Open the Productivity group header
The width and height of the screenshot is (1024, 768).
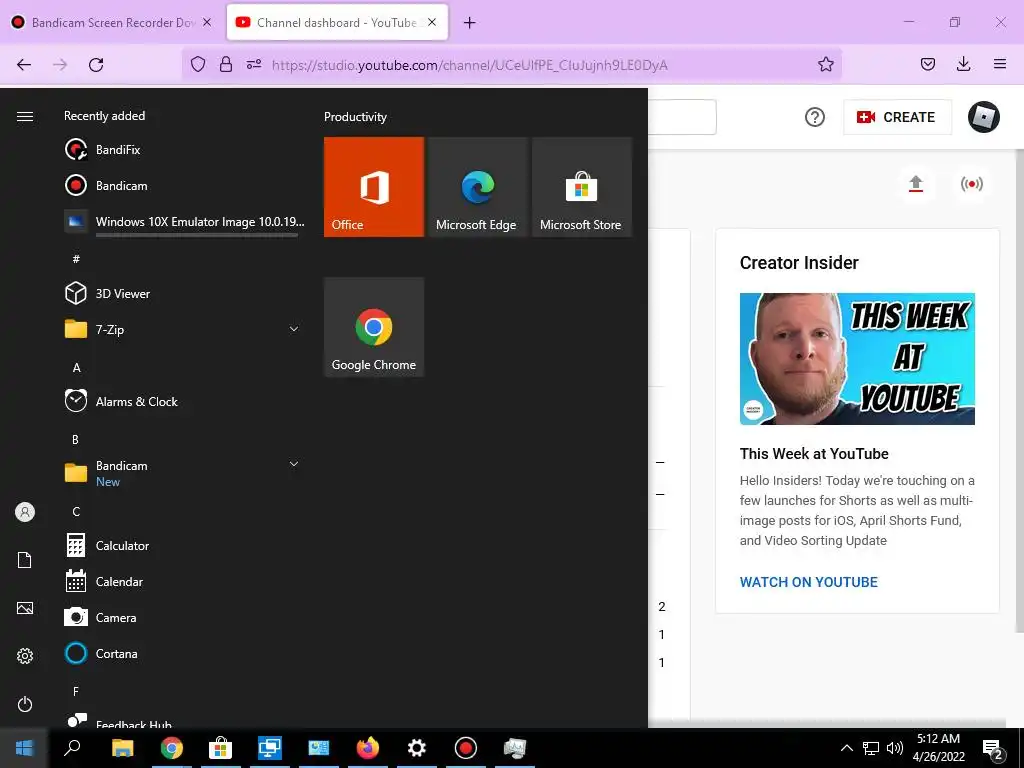click(355, 117)
